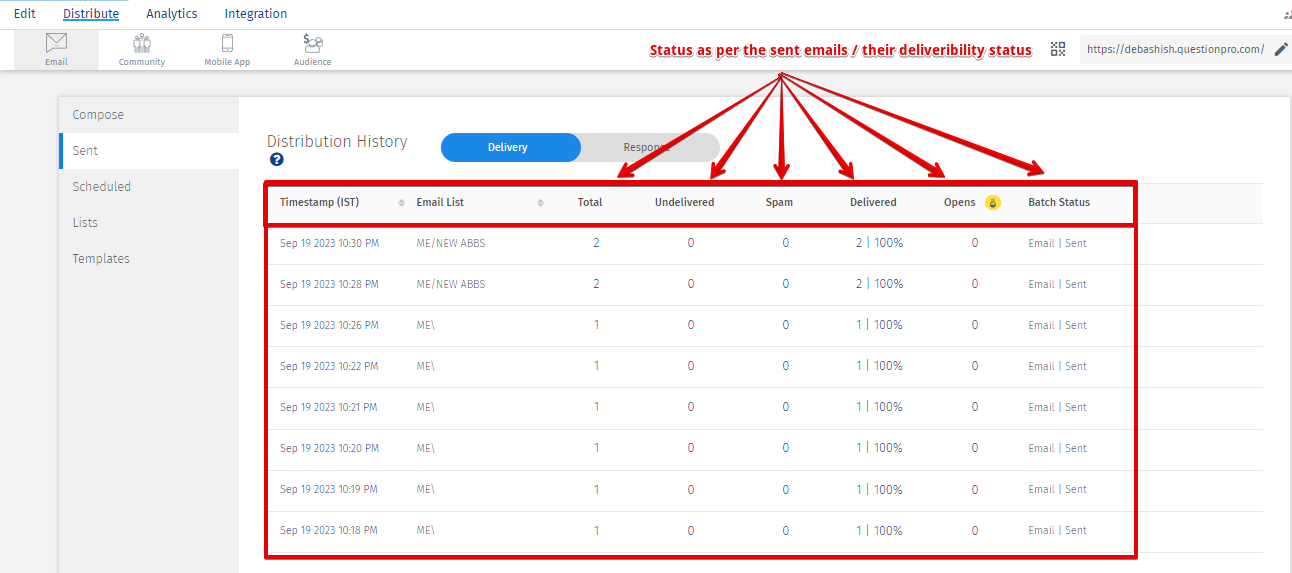
Task: Click the Delivered column header
Action: pos(873,202)
